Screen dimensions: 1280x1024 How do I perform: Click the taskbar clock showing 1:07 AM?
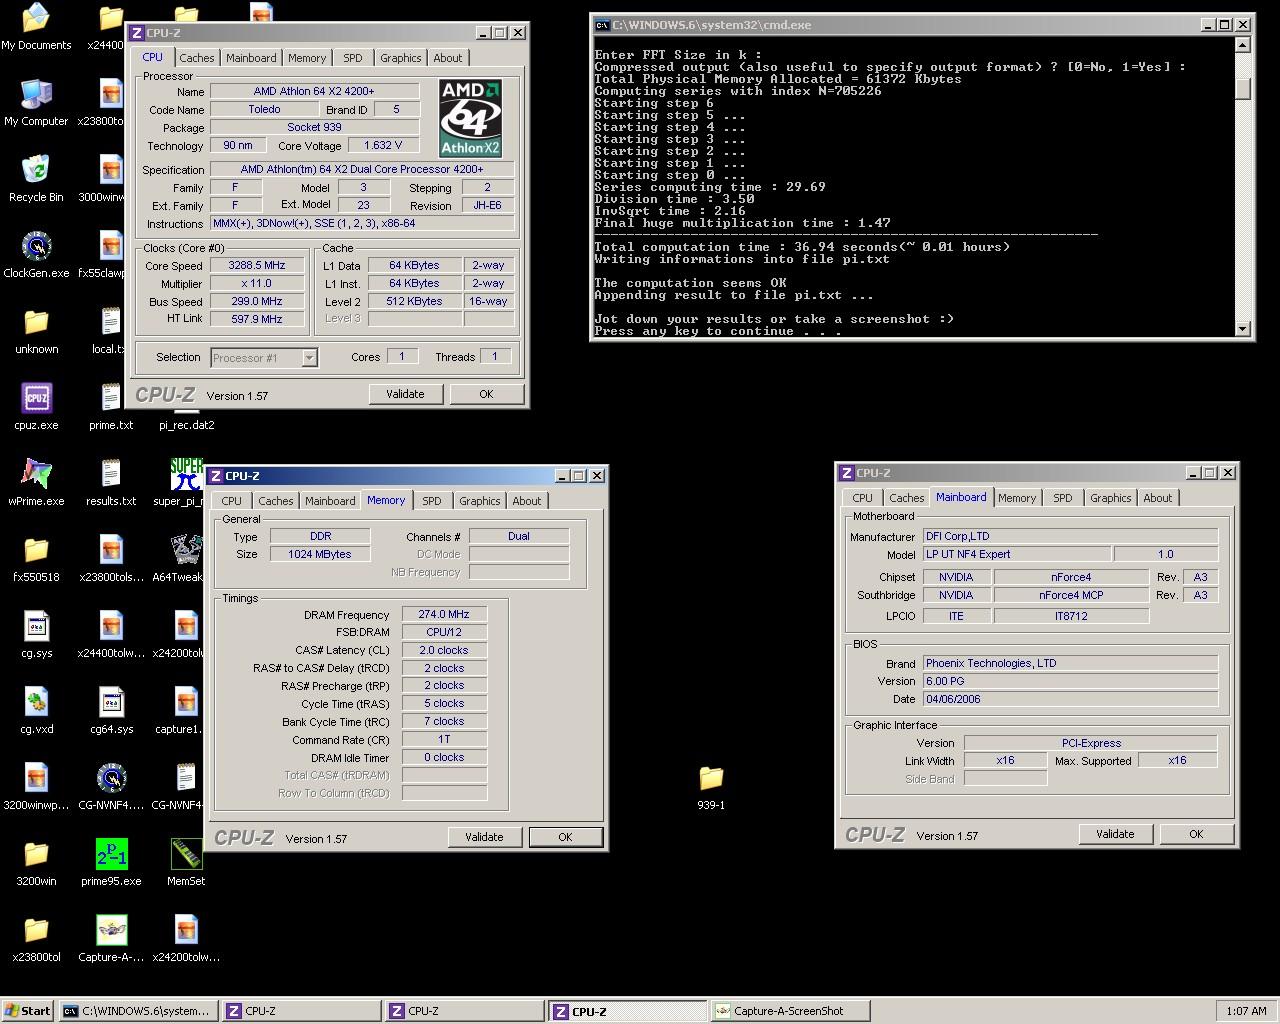point(1246,1011)
